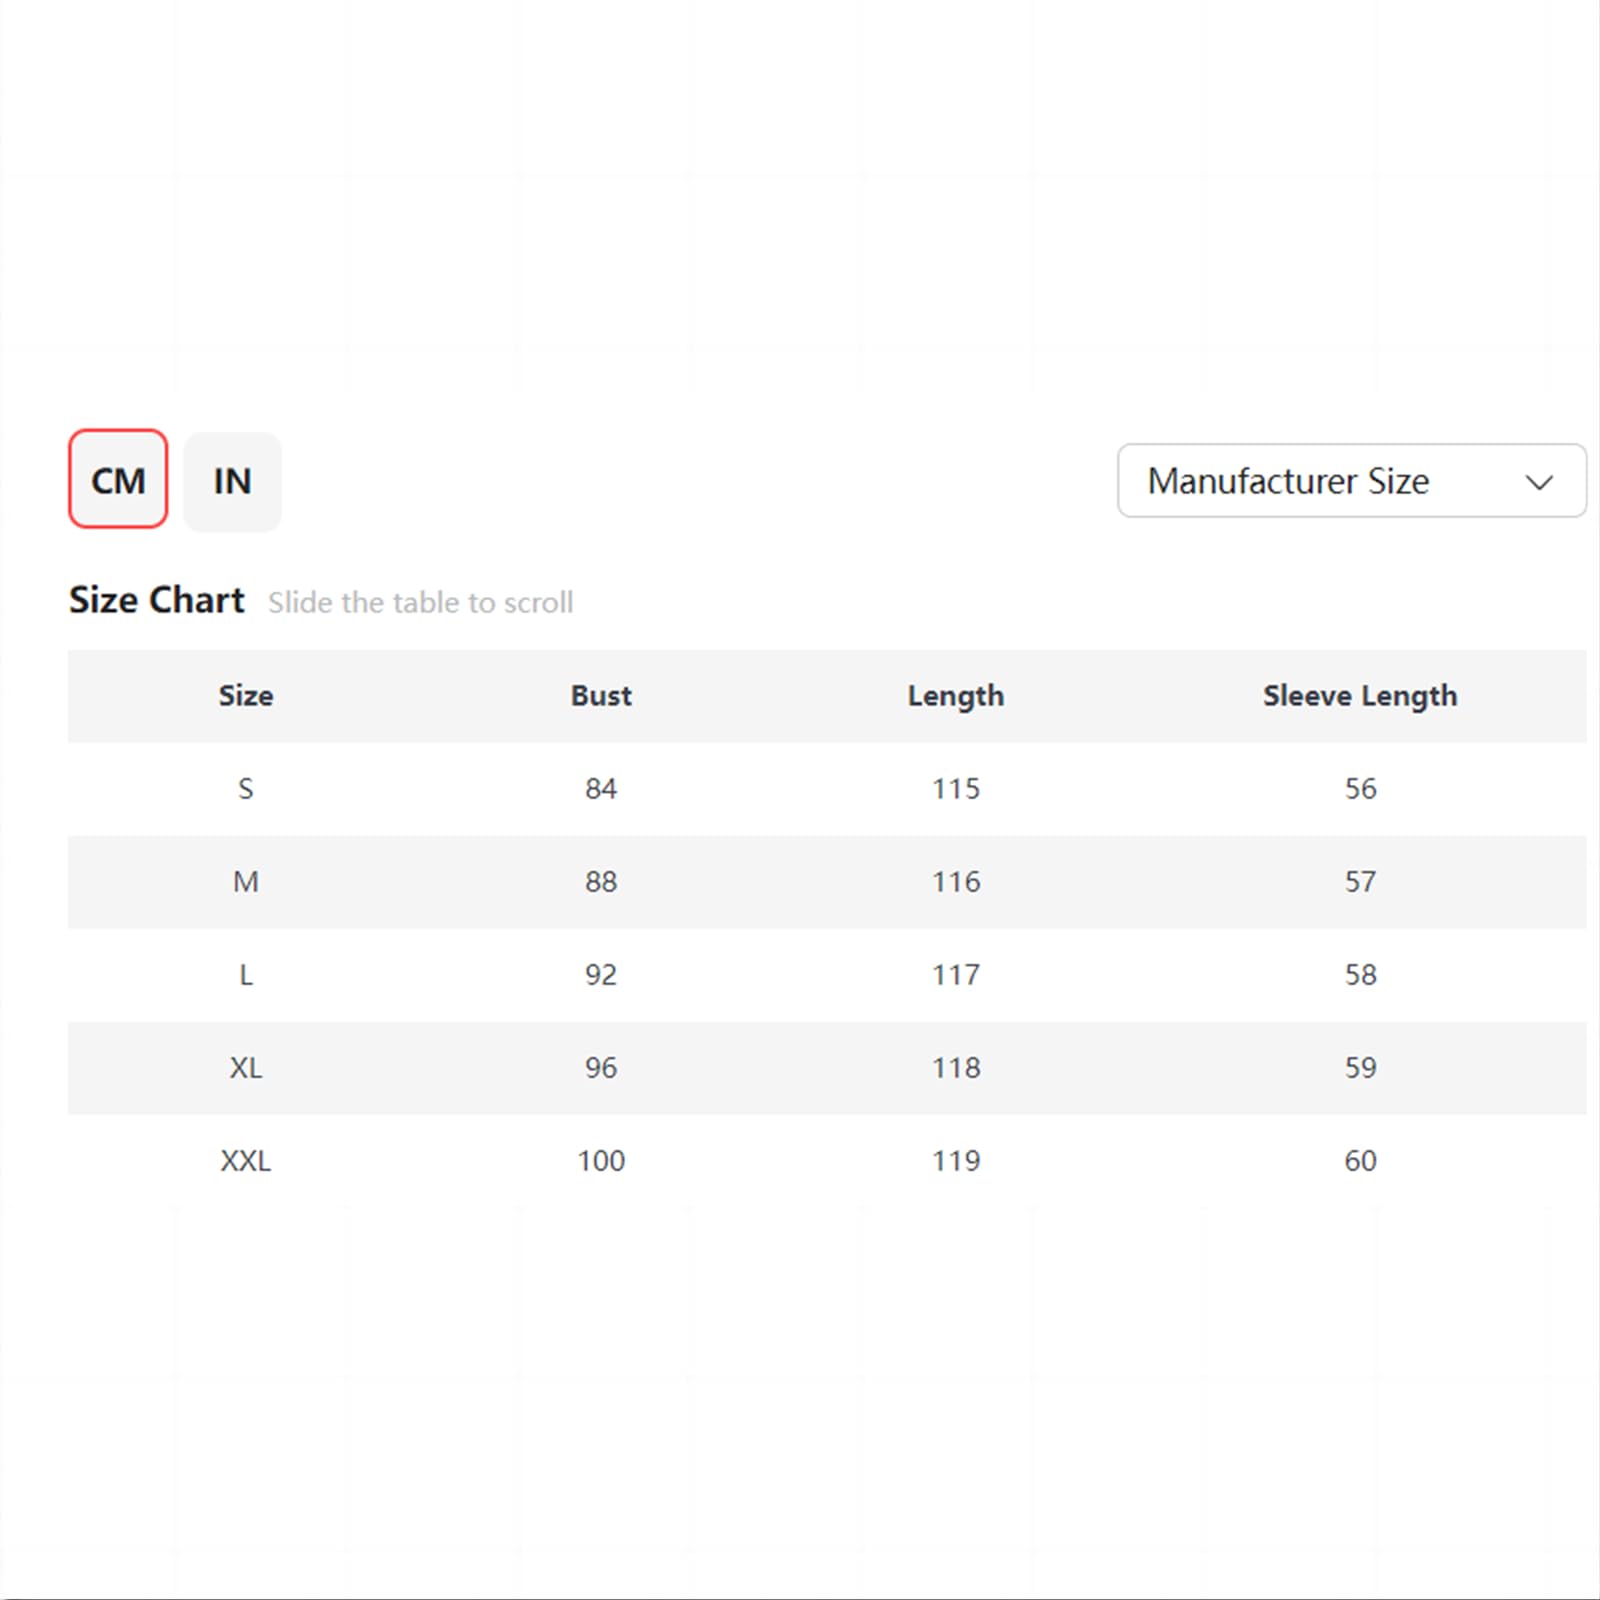Viewport: 1600px width, 1600px height.
Task: Select the S size row
Action: click(827, 789)
